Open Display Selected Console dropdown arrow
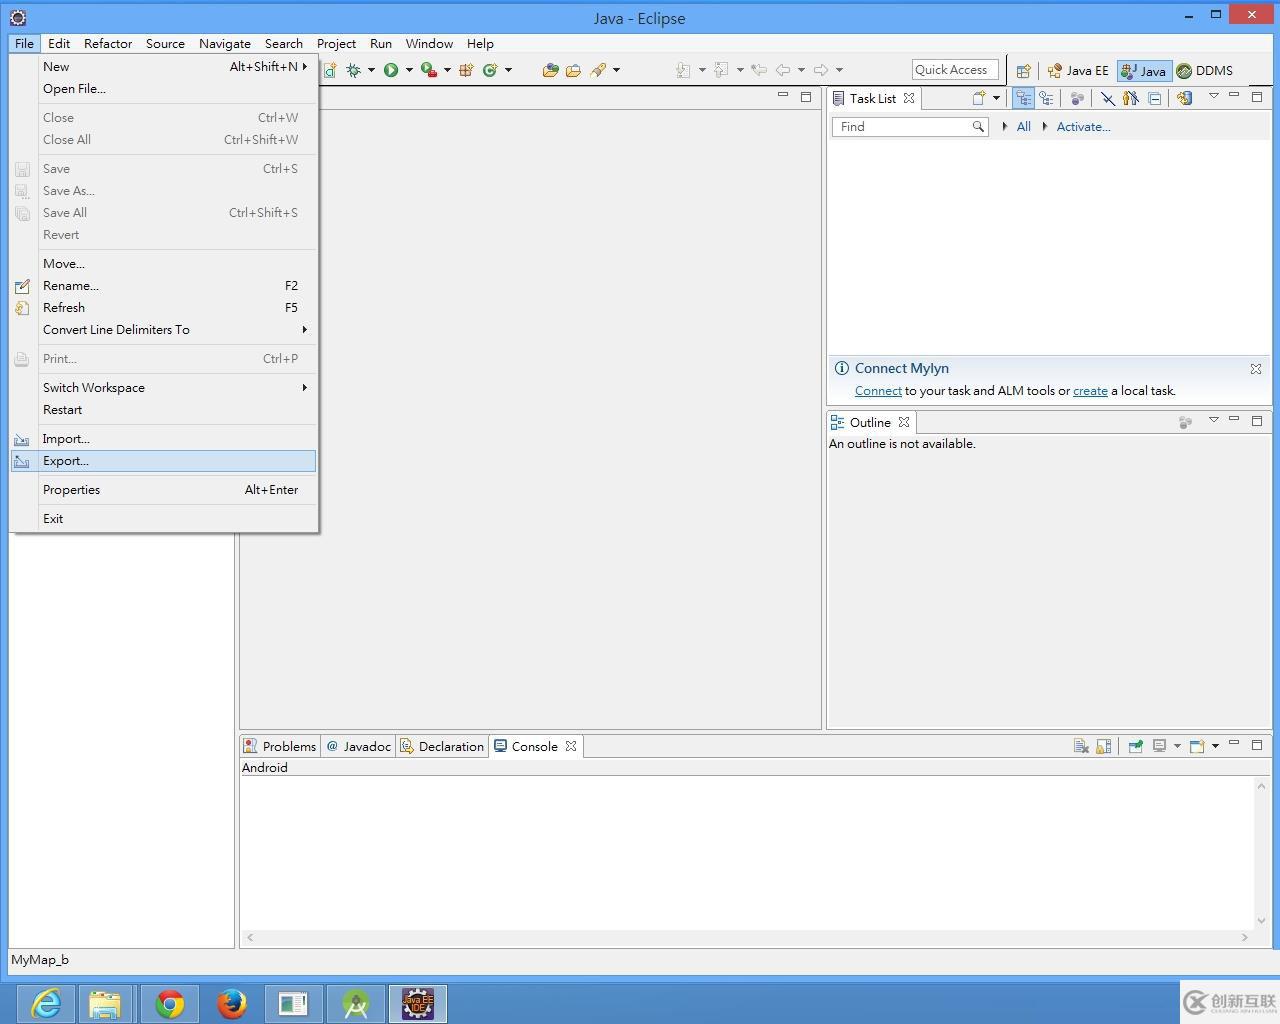The image size is (1280, 1024). [x=1177, y=746]
